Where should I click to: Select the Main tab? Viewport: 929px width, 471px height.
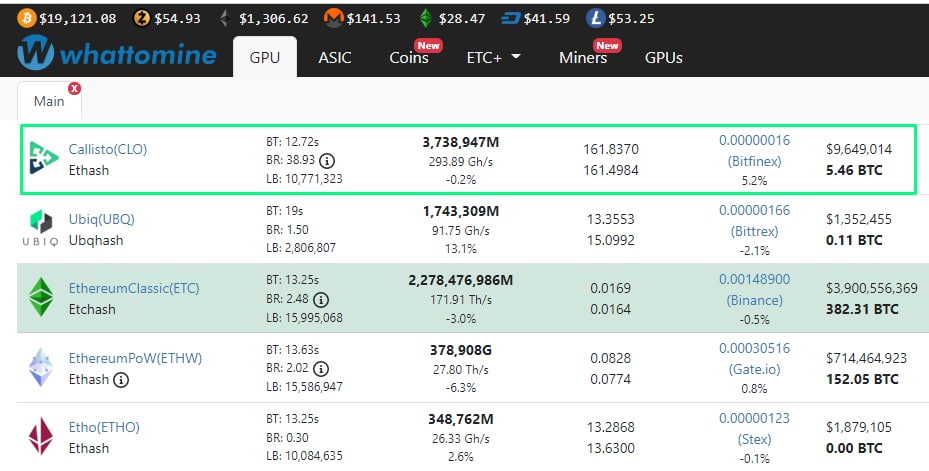[x=49, y=101]
